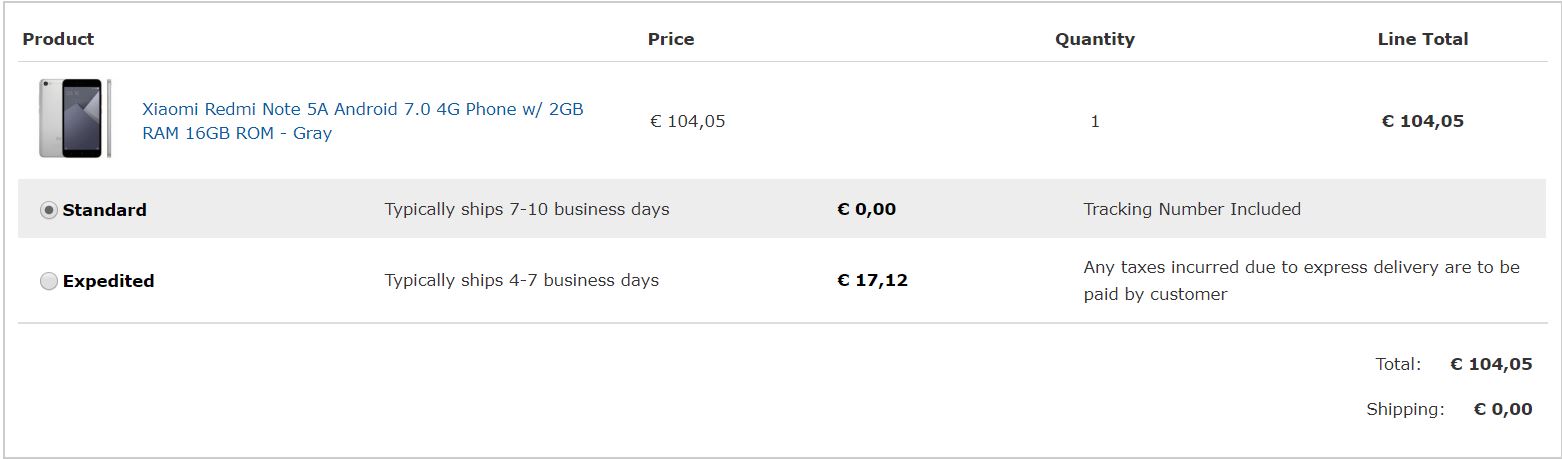Image resolution: width=1562 pixels, height=459 pixels.
Task: Click the Quantity column header
Action: pos(1095,39)
